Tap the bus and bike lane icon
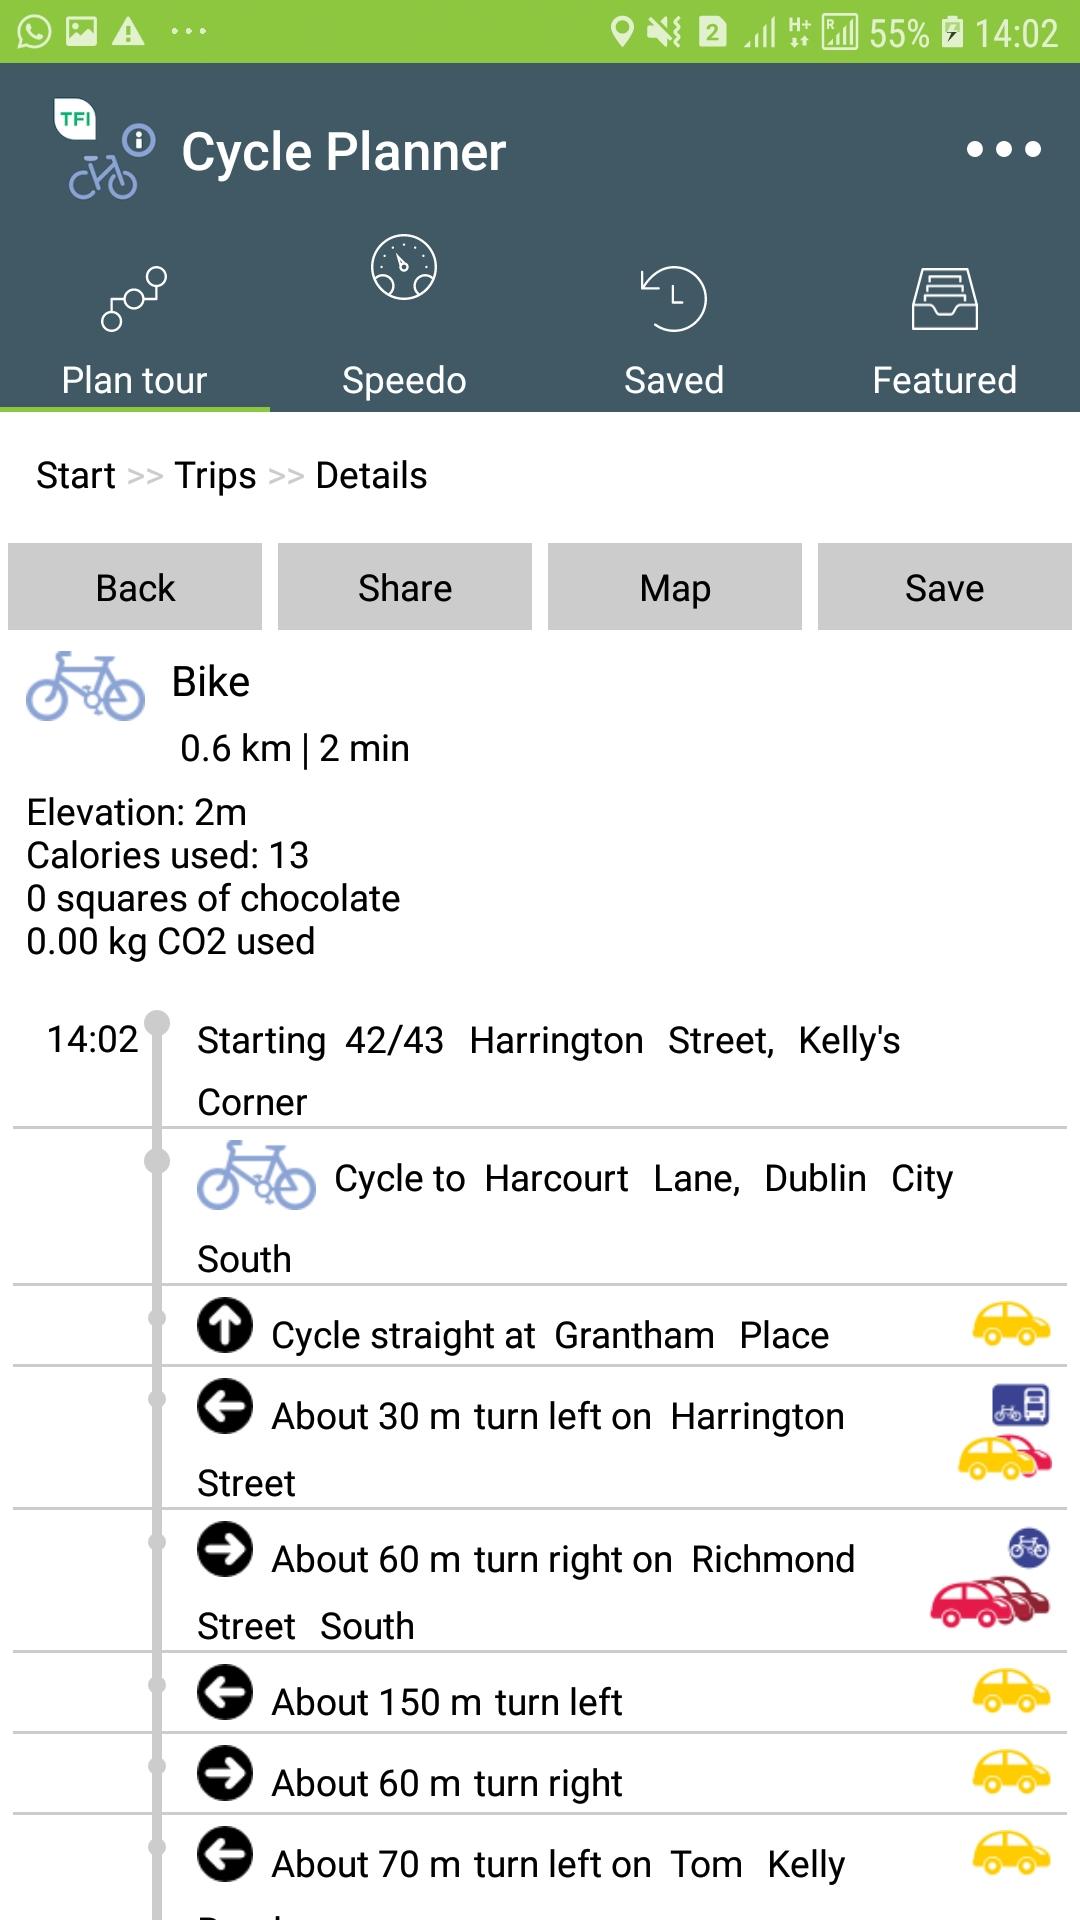 coord(1020,1404)
